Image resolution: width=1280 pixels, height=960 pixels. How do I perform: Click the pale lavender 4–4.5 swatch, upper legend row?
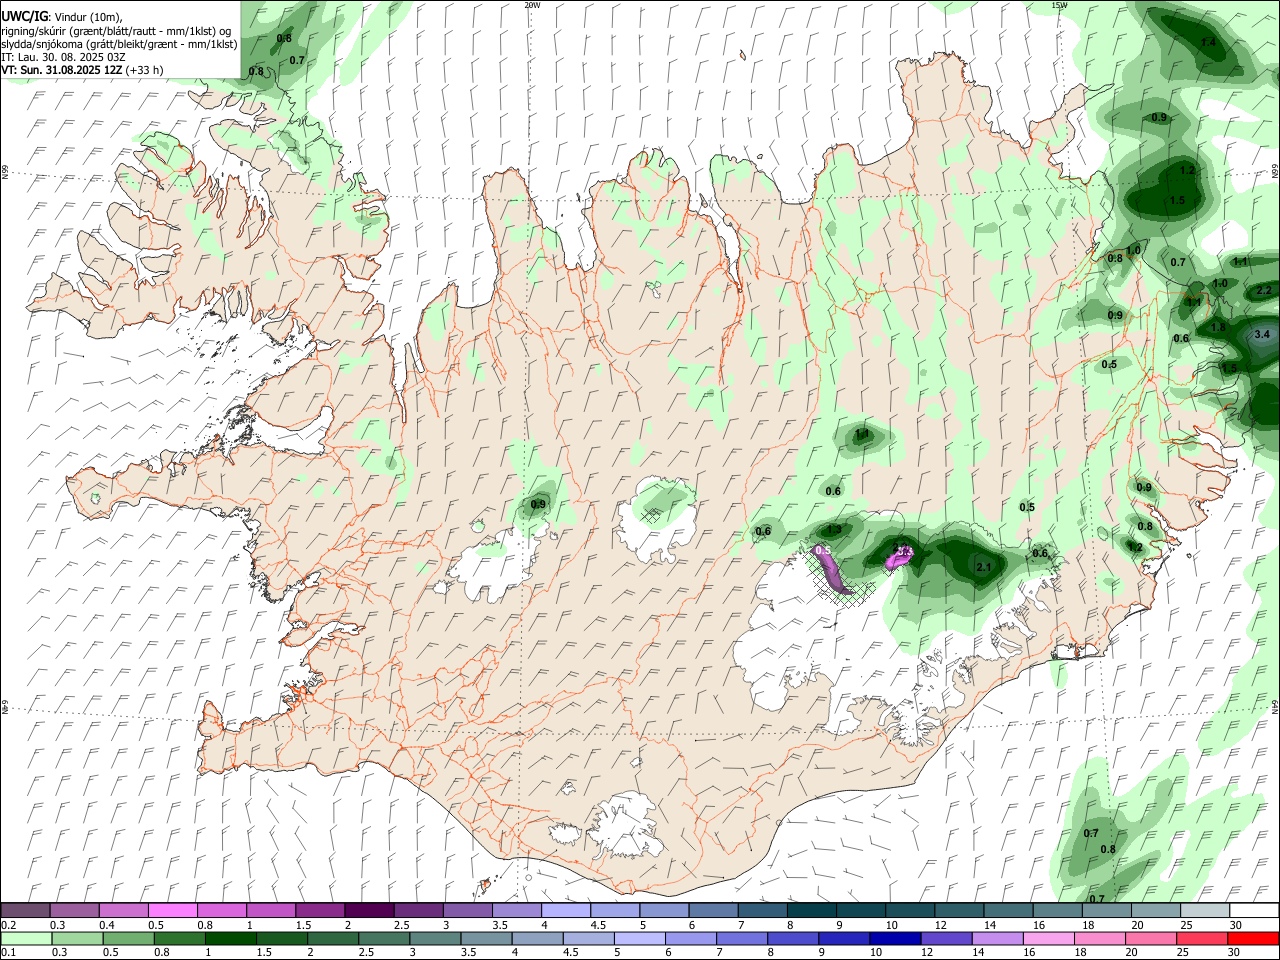click(x=565, y=911)
